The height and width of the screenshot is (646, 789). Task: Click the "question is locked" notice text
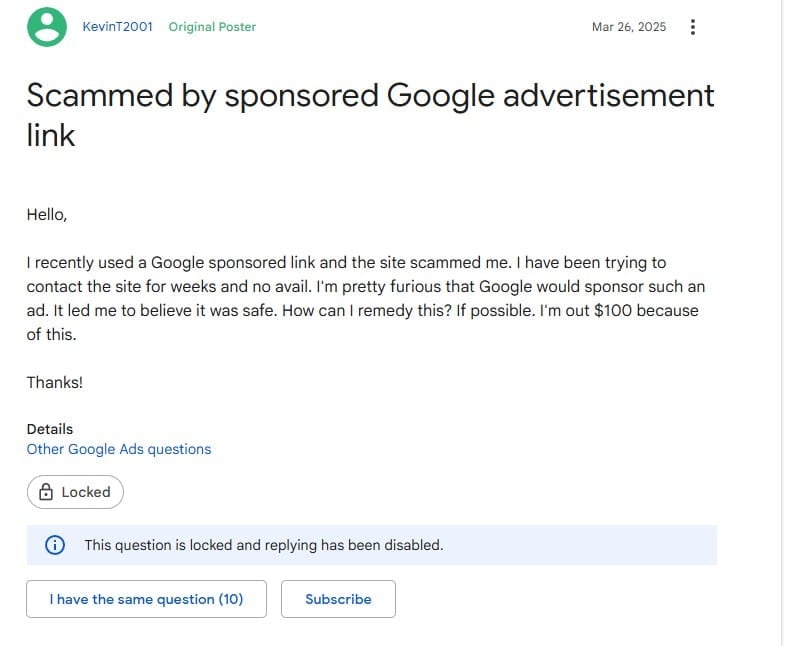(263, 545)
